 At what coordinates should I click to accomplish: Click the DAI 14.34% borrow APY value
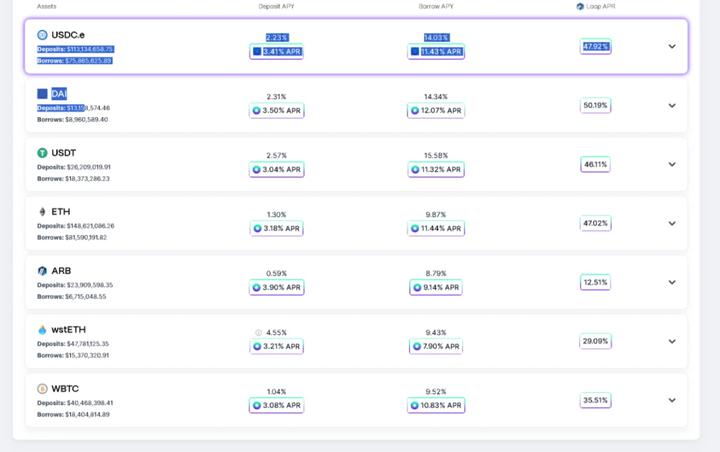436,97
